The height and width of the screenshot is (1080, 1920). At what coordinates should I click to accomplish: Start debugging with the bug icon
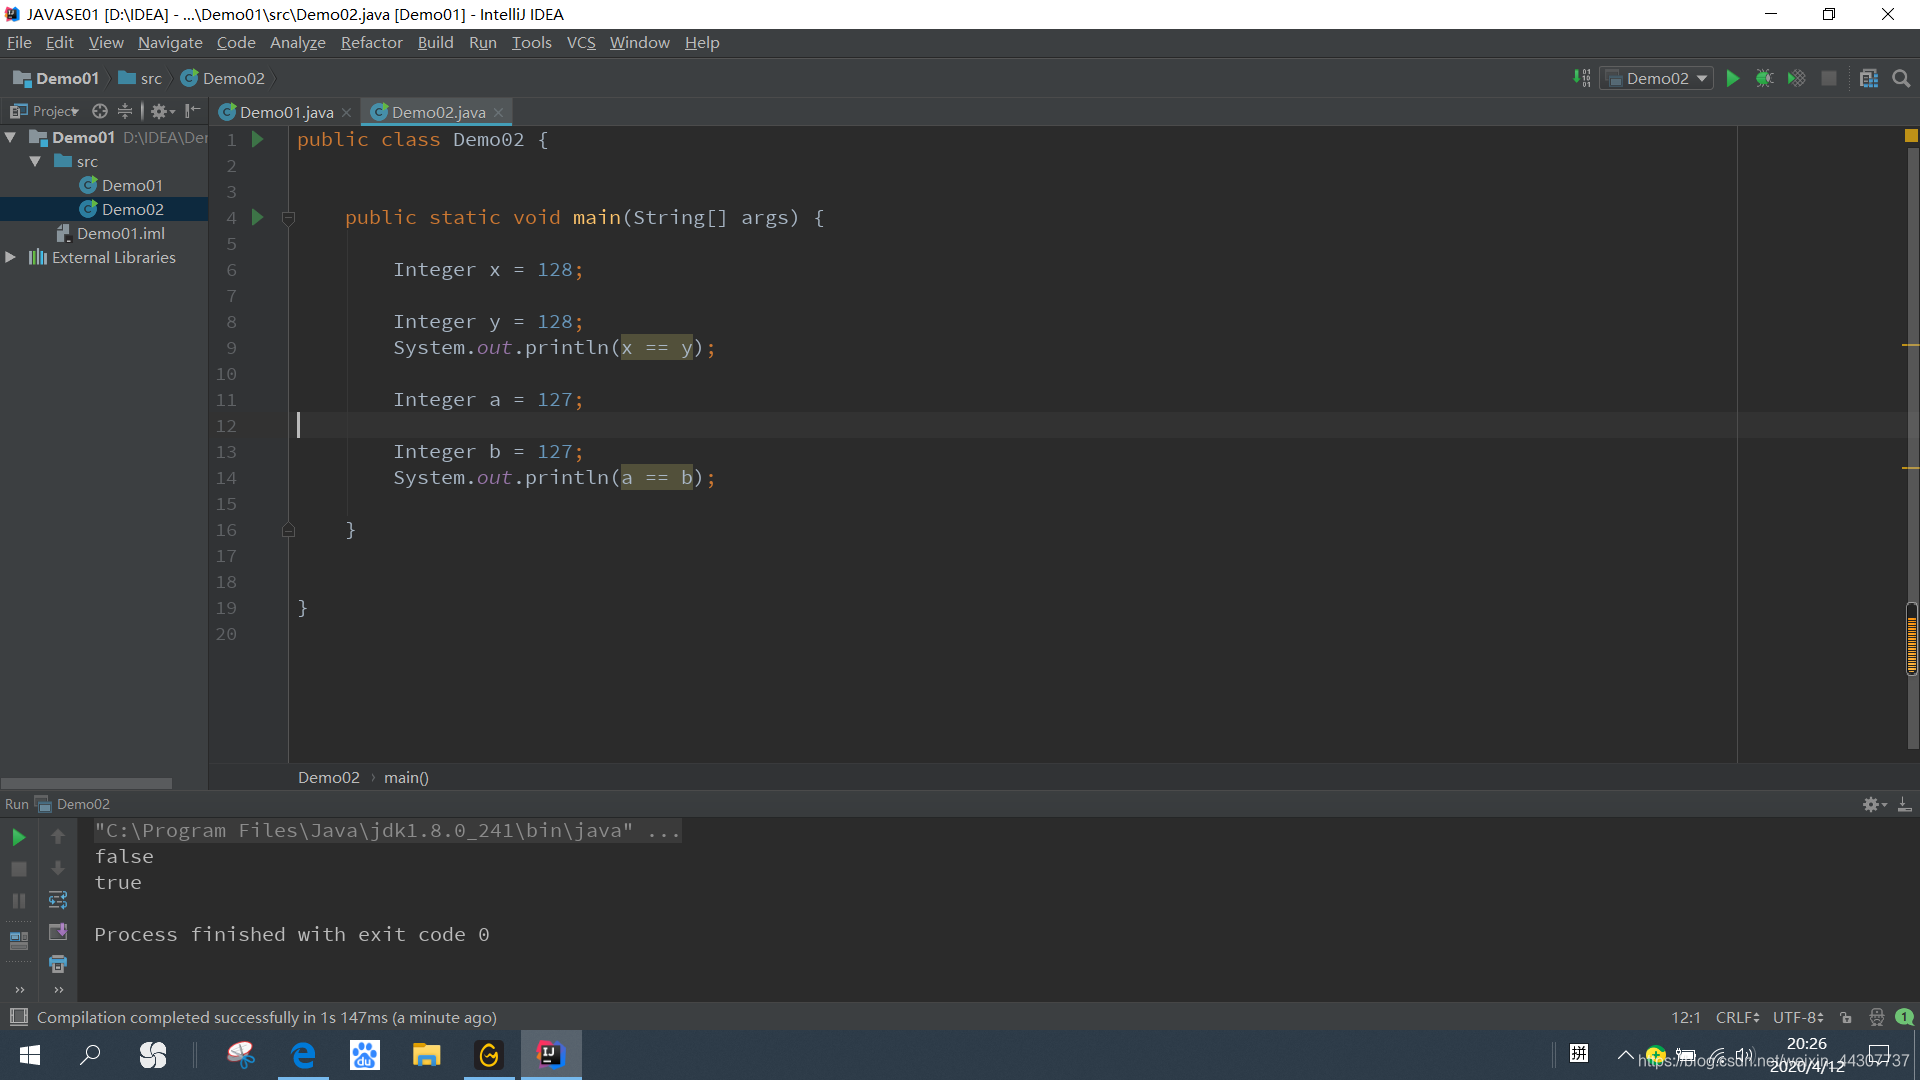click(1765, 78)
